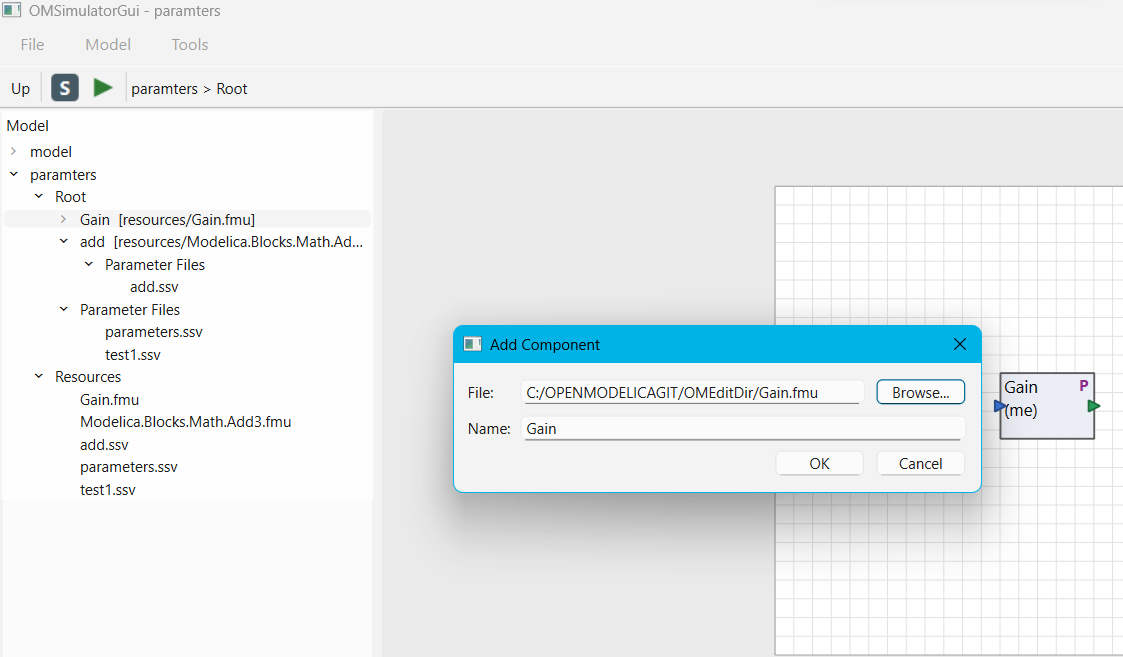Select Root item in tree
The width and height of the screenshot is (1123, 657).
coord(70,197)
